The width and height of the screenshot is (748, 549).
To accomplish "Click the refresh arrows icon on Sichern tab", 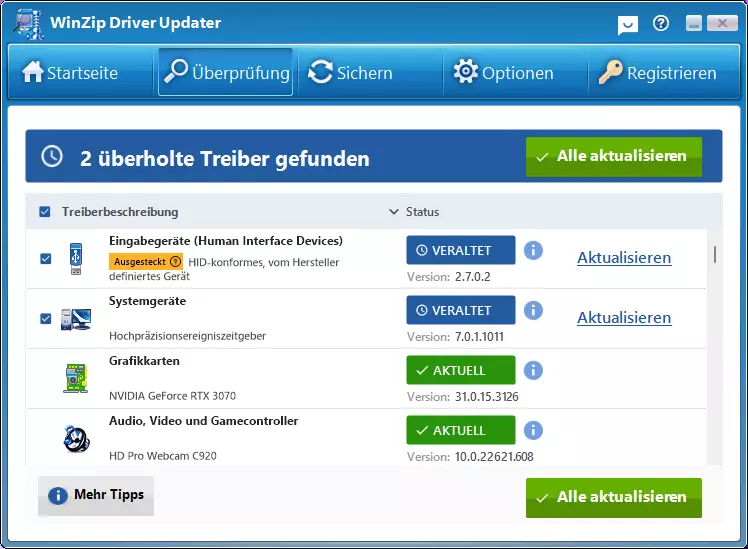I will (321, 72).
